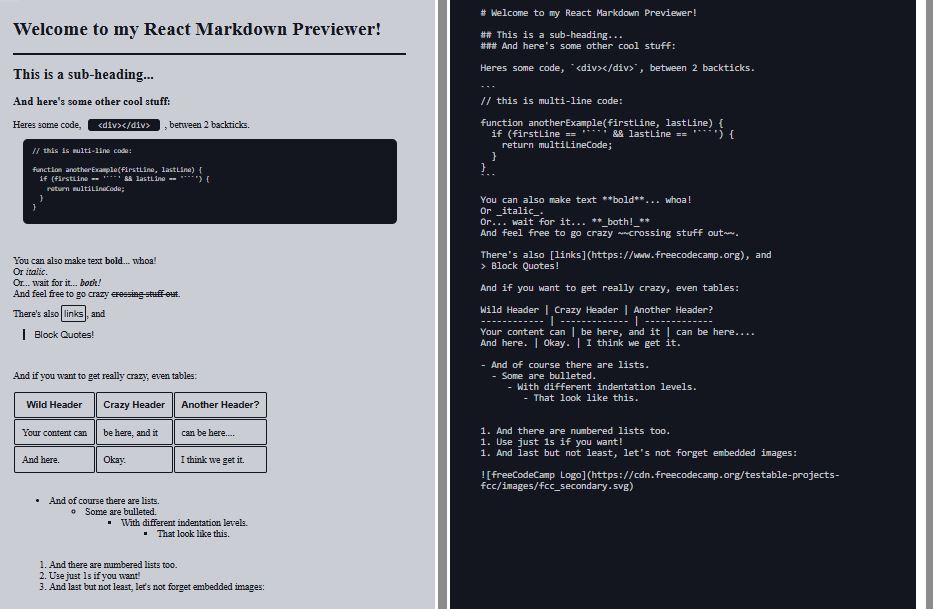Click the preview bullet "That look like this."
Viewport: 933px width, 609px height.
(193, 534)
